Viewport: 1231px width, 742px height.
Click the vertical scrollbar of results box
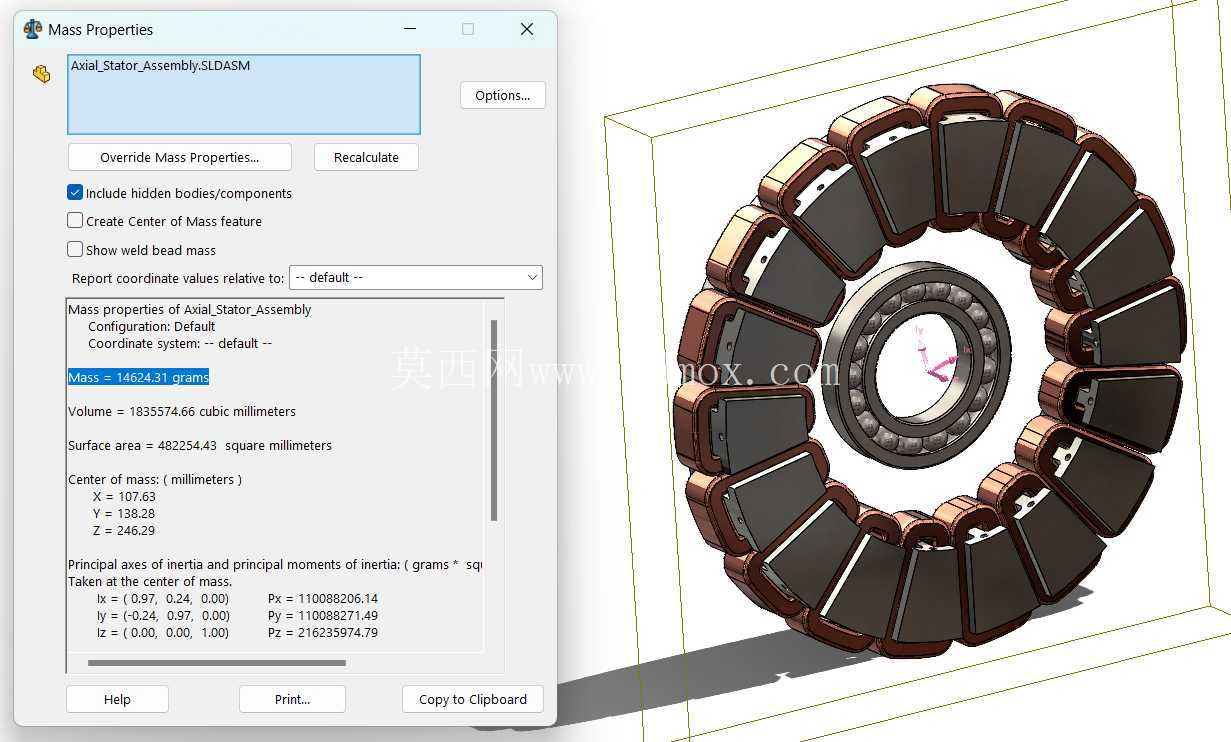pyautogui.click(x=493, y=420)
